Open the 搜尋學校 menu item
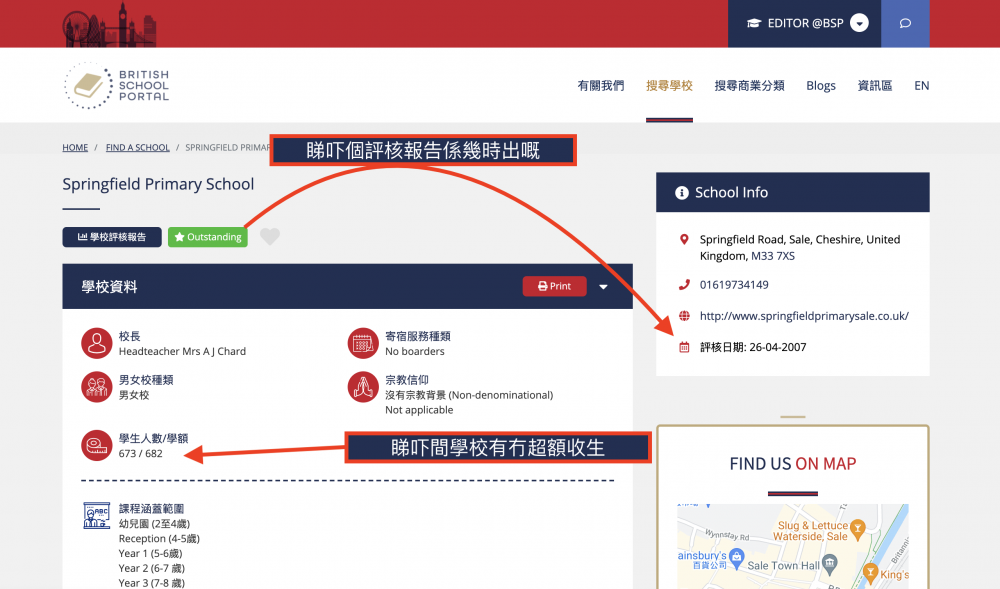The width and height of the screenshot is (1000, 589). click(669, 85)
